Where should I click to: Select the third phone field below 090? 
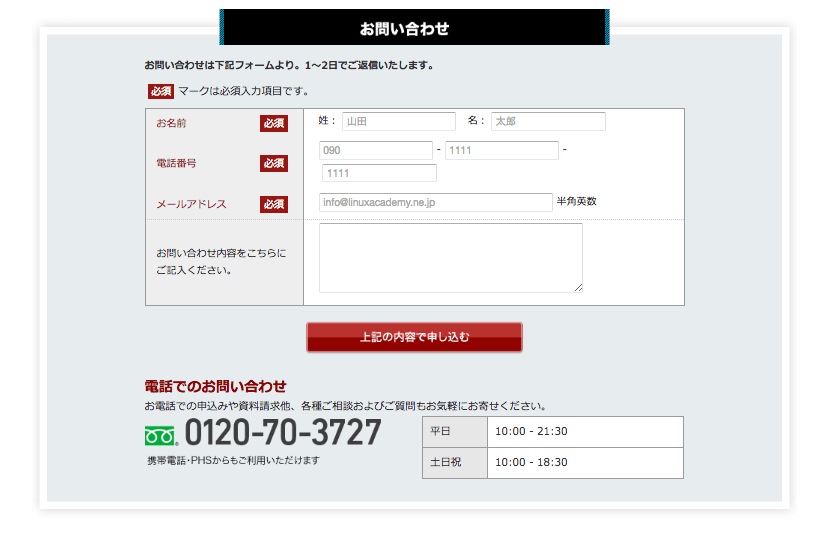[x=379, y=173]
